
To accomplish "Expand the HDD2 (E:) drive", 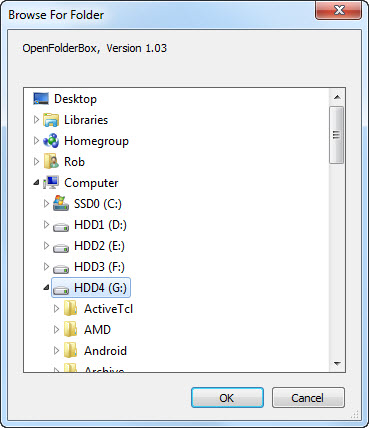I will pyautogui.click(x=46, y=246).
